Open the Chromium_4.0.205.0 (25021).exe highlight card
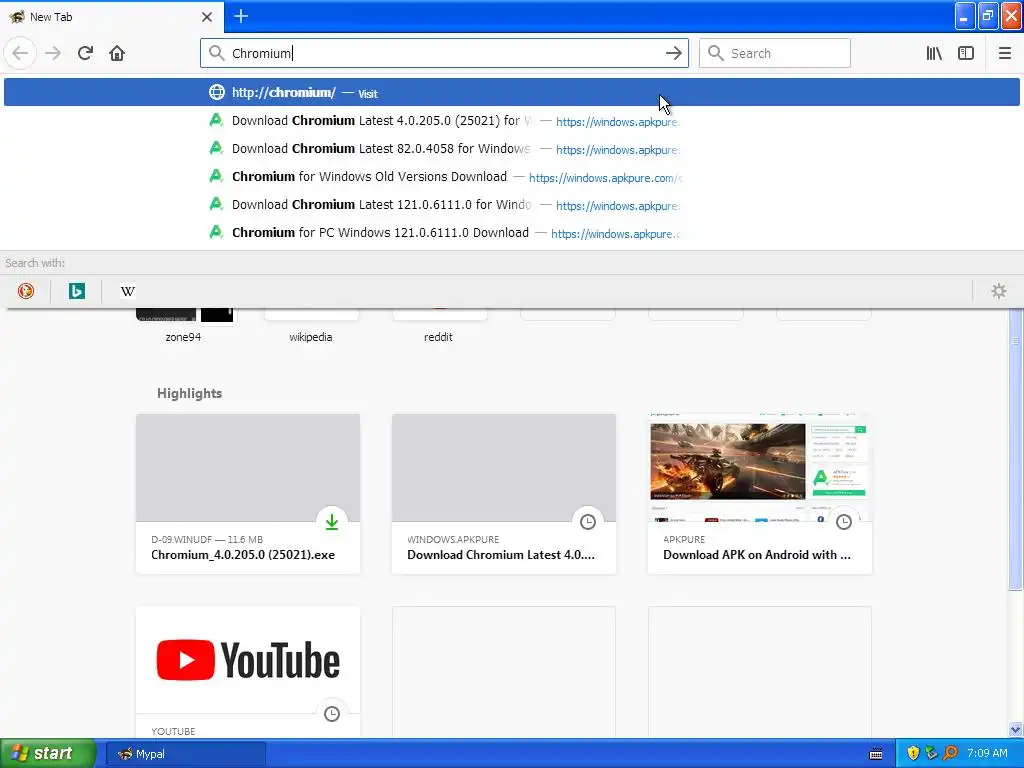This screenshot has height=768, width=1024. 248,494
